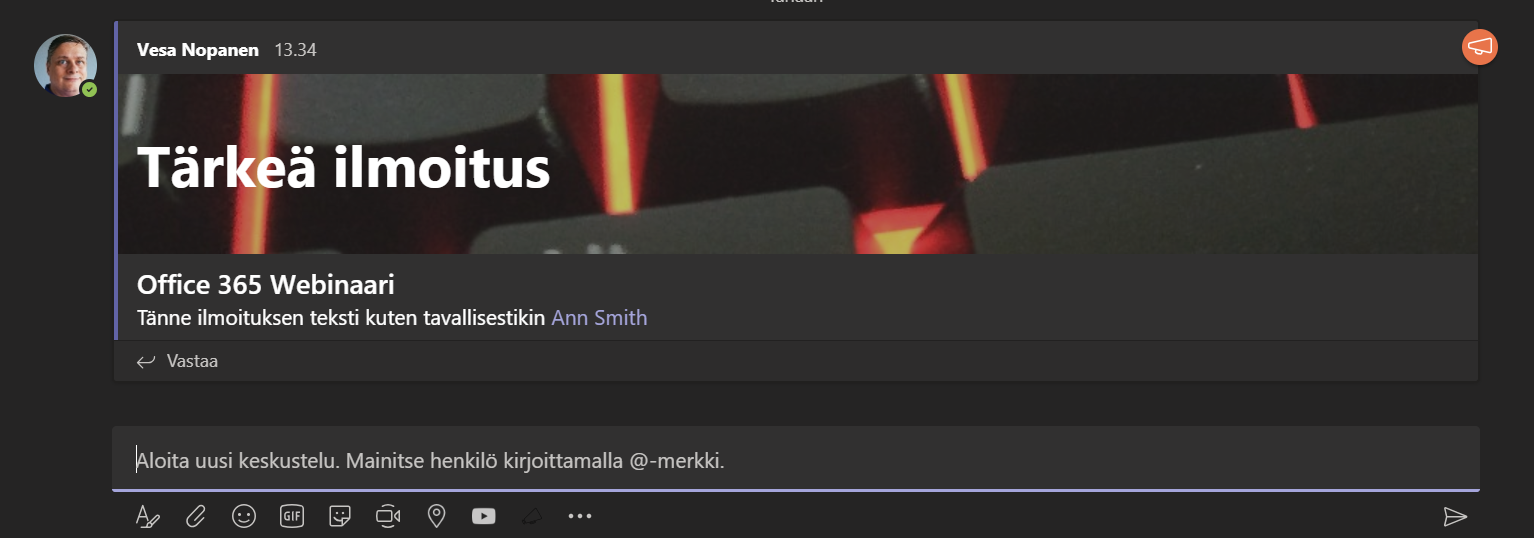This screenshot has width=1534, height=538.
Task: Open the Ann Smith mention link
Action: (599, 318)
